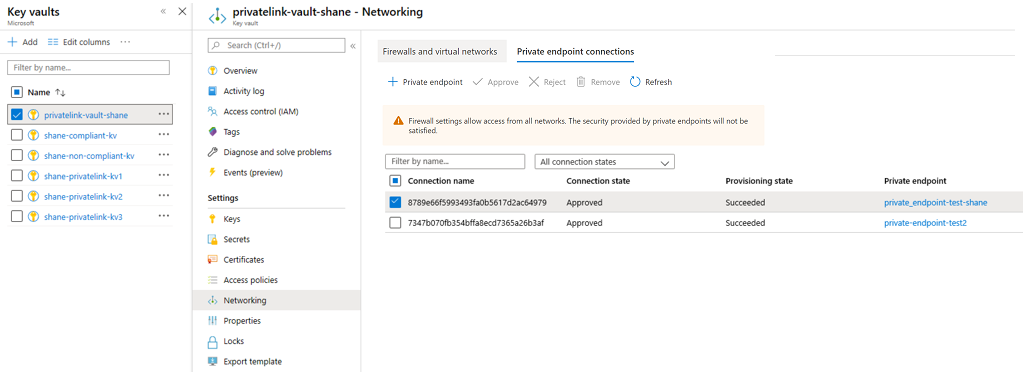1028x376 pixels.
Task: Open the Keys settings page
Action: (231, 219)
